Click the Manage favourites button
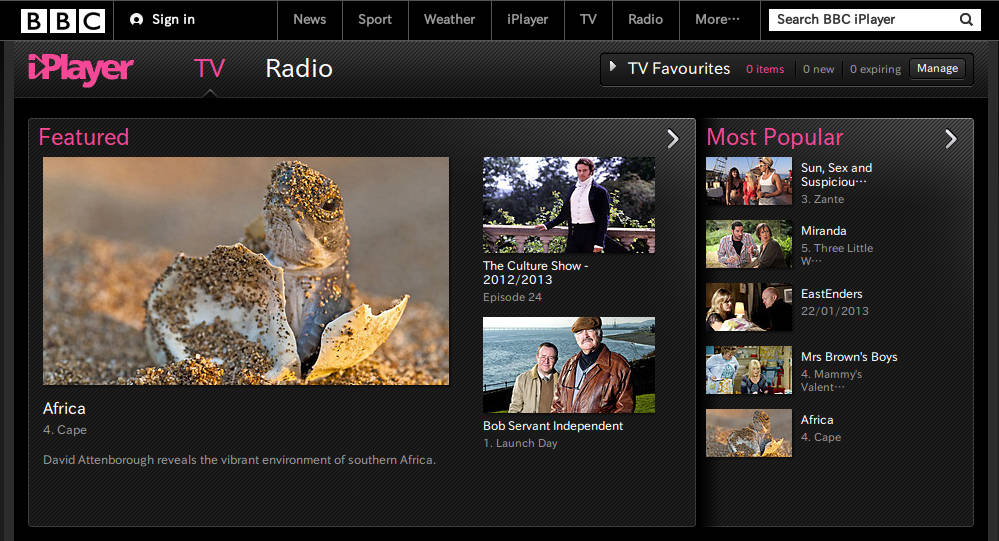This screenshot has width=999, height=541. click(937, 68)
